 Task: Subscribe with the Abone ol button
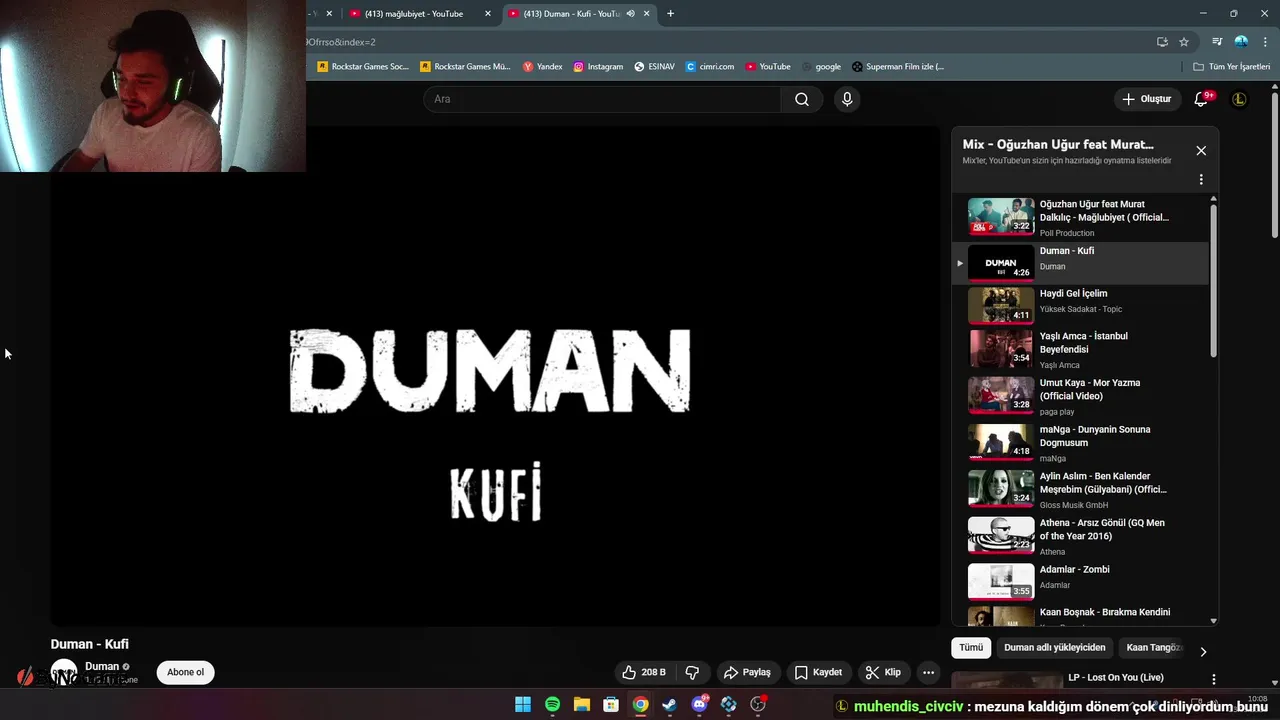185,672
